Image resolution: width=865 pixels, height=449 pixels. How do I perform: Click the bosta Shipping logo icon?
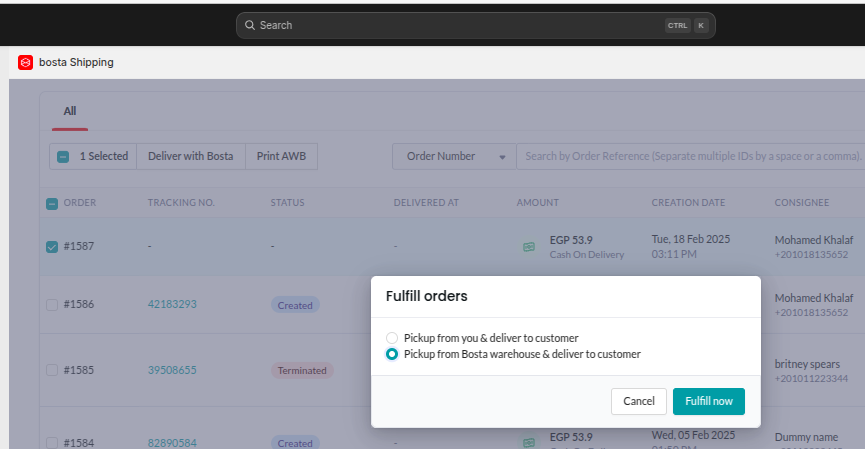(x=25, y=62)
